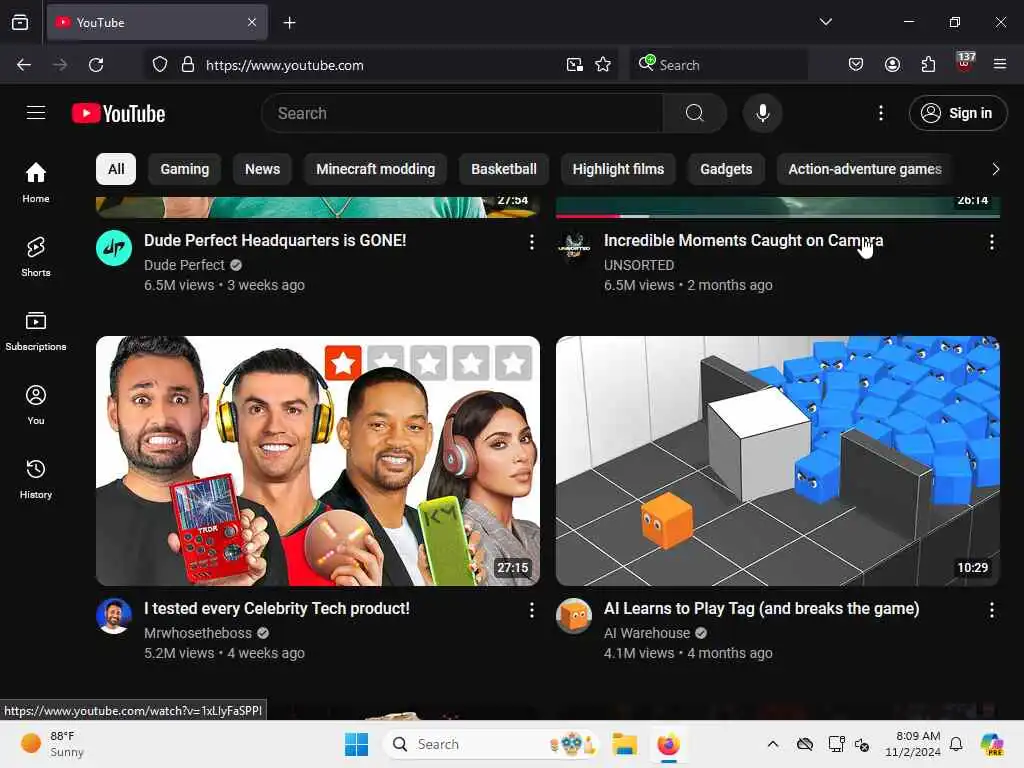This screenshot has height=768, width=1024.
Task: Open options for Celebrity Tech product video
Action: tap(532, 610)
